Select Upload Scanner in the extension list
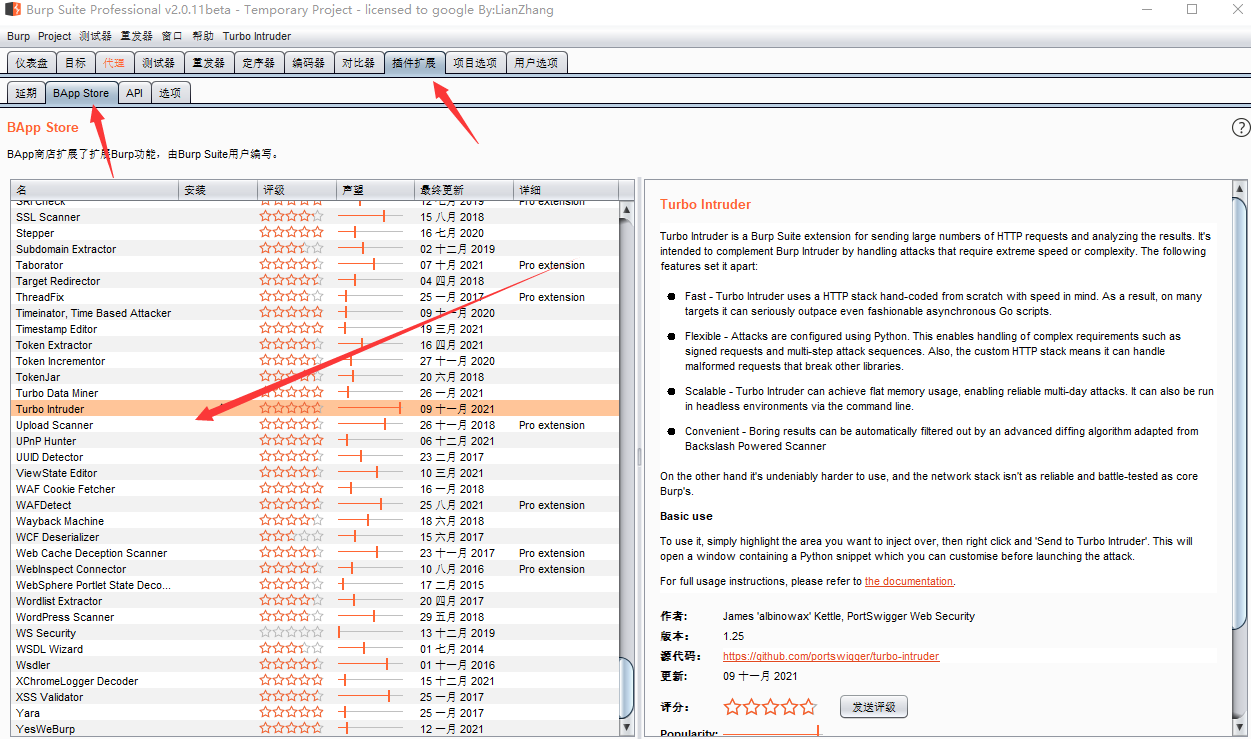 (55, 425)
